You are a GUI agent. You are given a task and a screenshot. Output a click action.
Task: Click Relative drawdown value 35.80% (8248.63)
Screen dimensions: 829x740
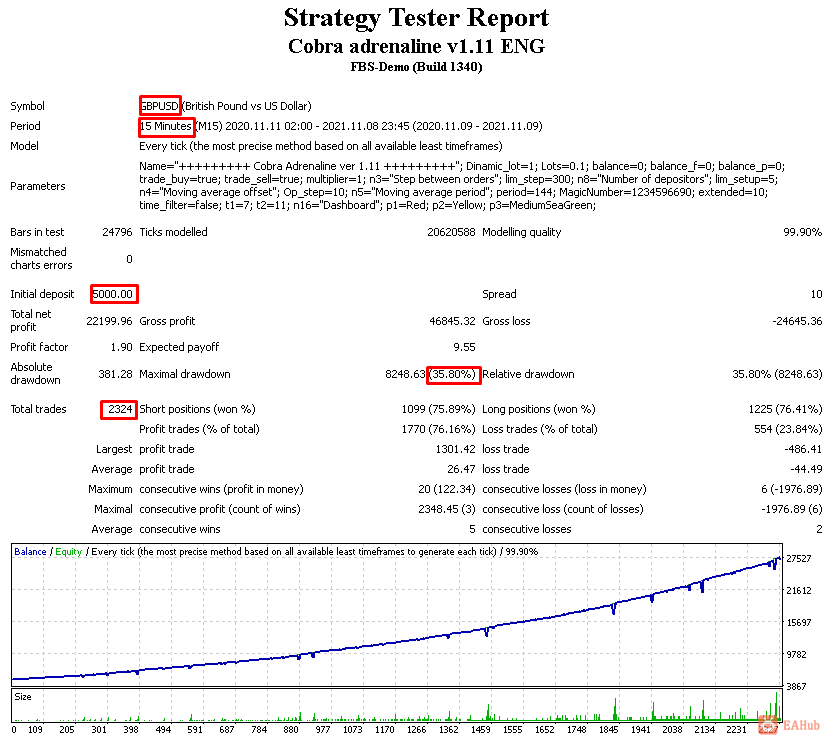coord(777,374)
